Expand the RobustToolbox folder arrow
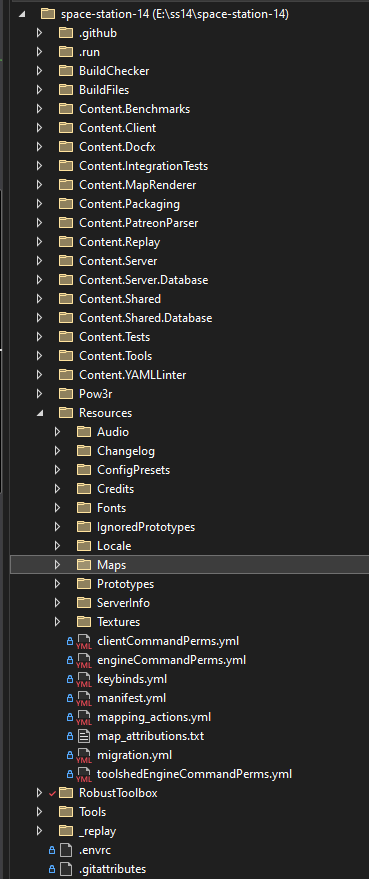The height and width of the screenshot is (879, 369). (39, 793)
